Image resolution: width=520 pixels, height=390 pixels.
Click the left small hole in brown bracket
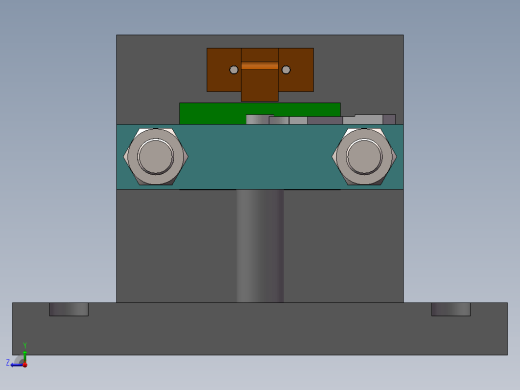(234, 70)
